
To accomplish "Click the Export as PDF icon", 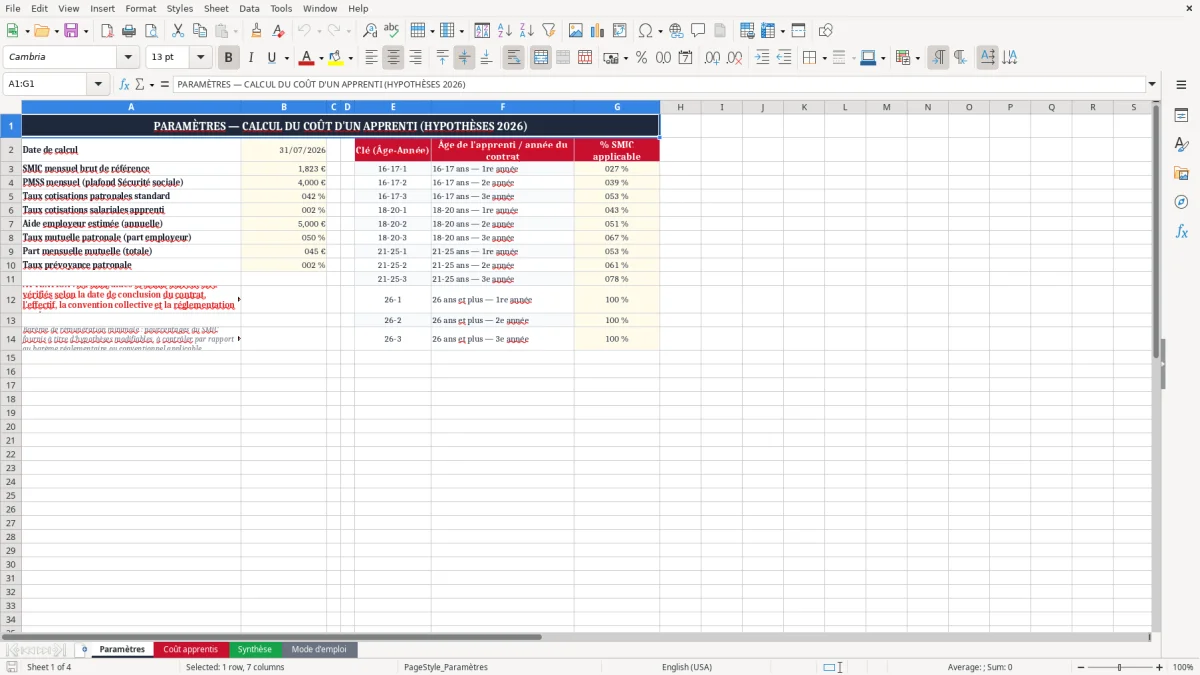I will (x=107, y=31).
